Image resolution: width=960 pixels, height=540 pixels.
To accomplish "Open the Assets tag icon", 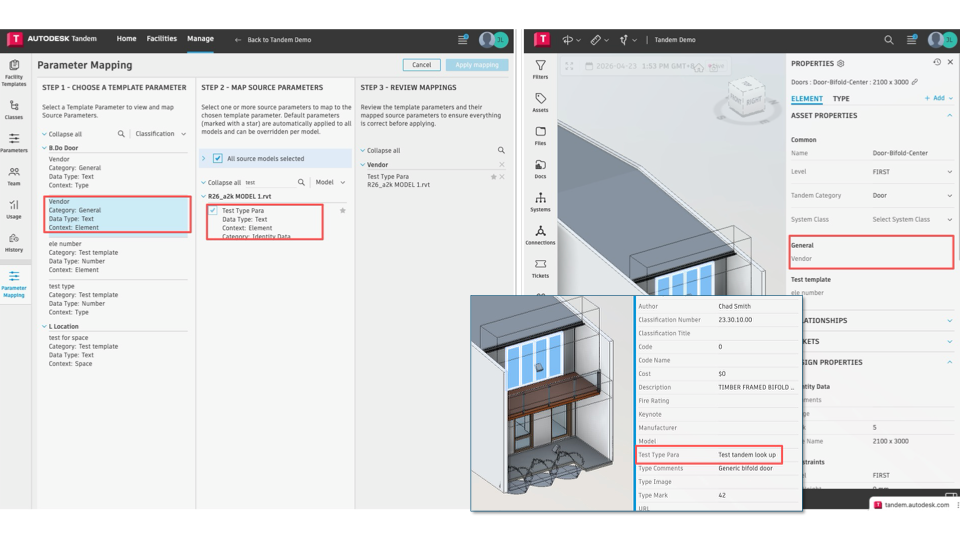I will (x=540, y=102).
